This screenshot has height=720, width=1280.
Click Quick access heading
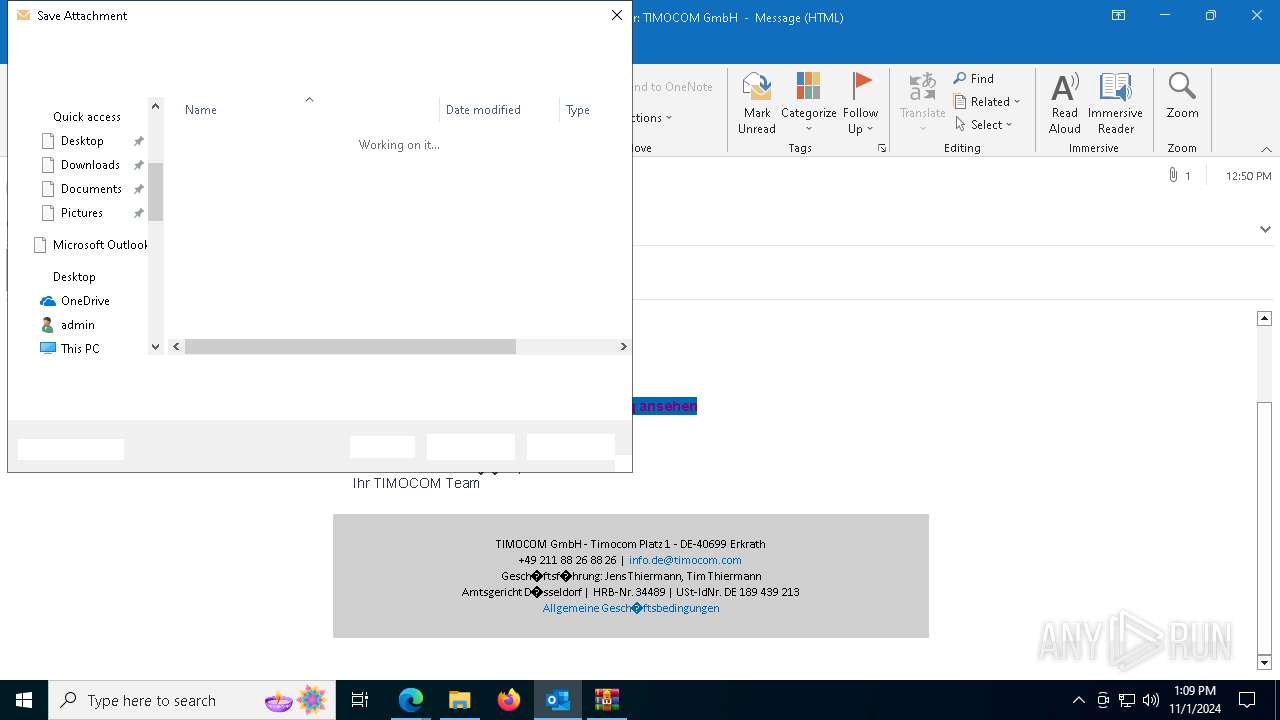click(86, 117)
